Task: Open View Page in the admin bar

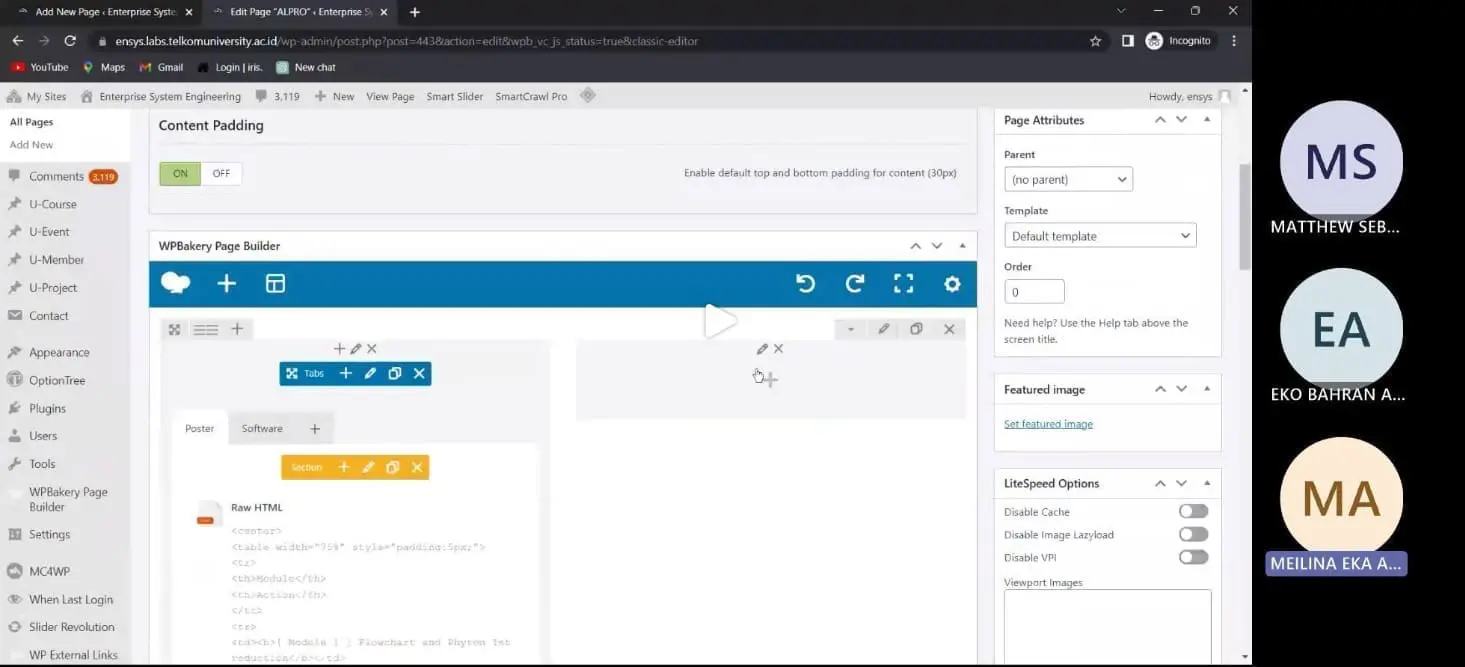Action: [390, 96]
